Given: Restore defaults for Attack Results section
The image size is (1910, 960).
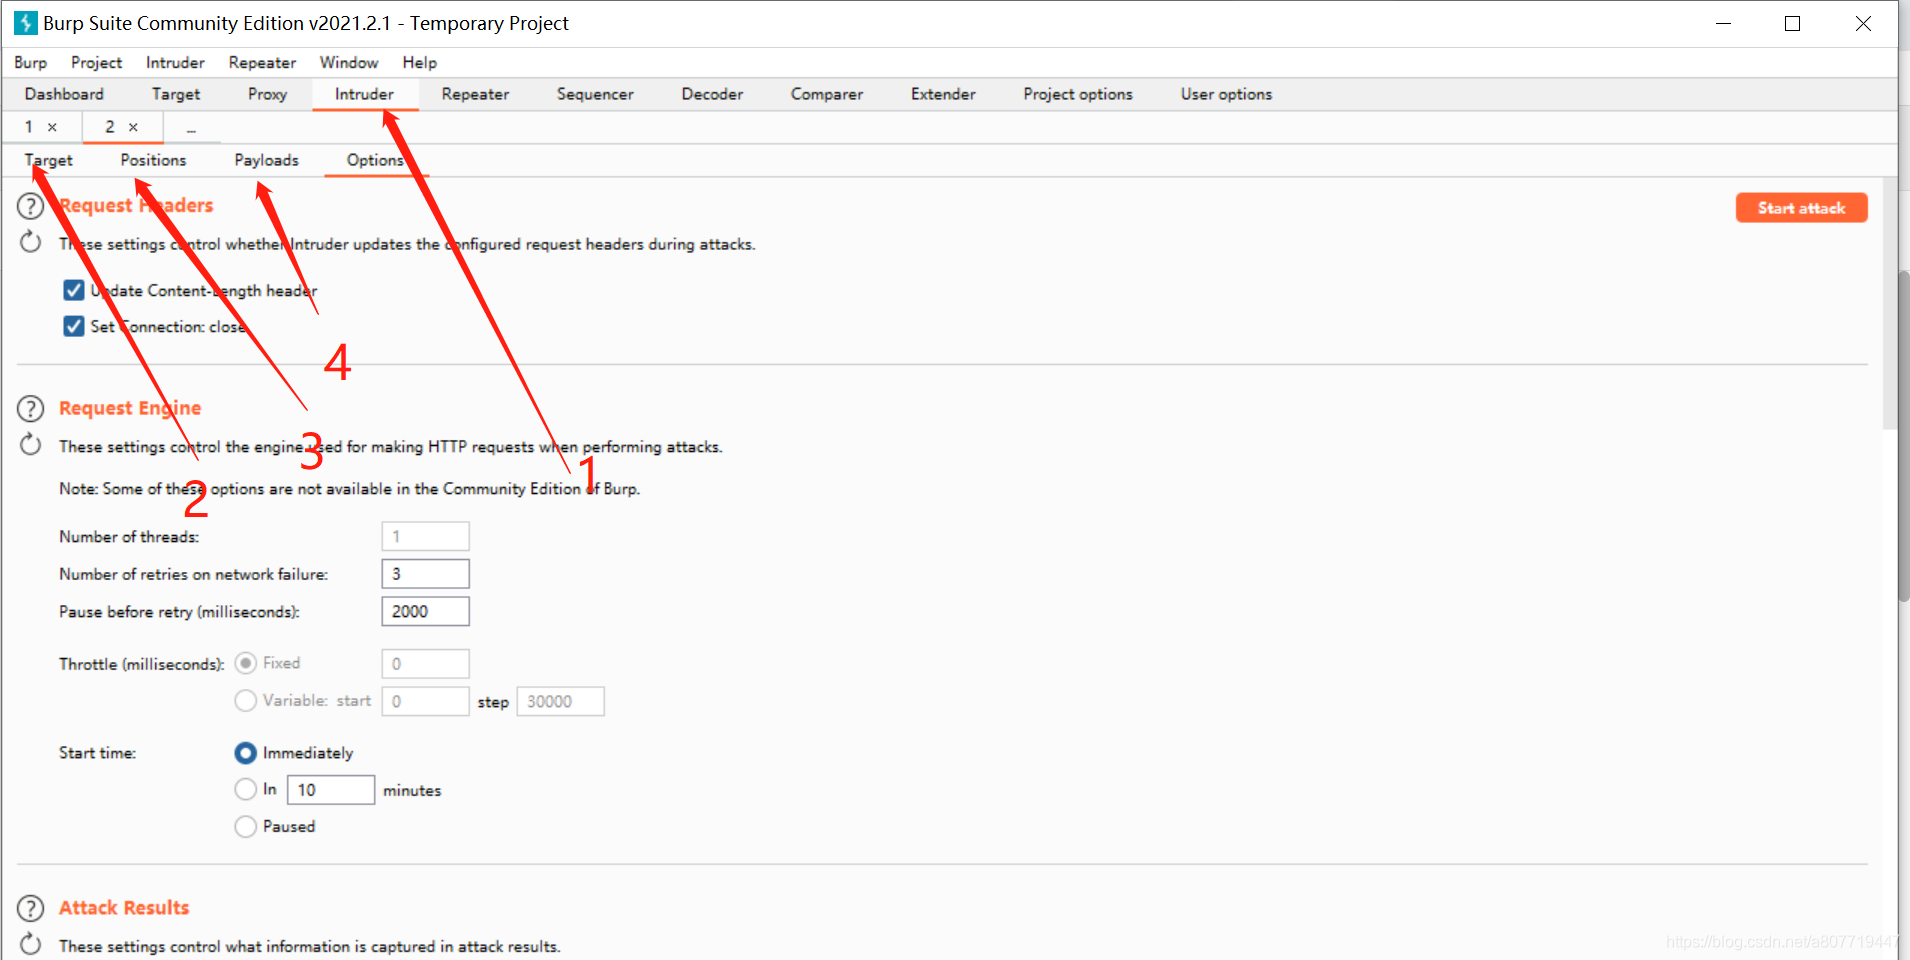Looking at the screenshot, I should click(x=31, y=944).
